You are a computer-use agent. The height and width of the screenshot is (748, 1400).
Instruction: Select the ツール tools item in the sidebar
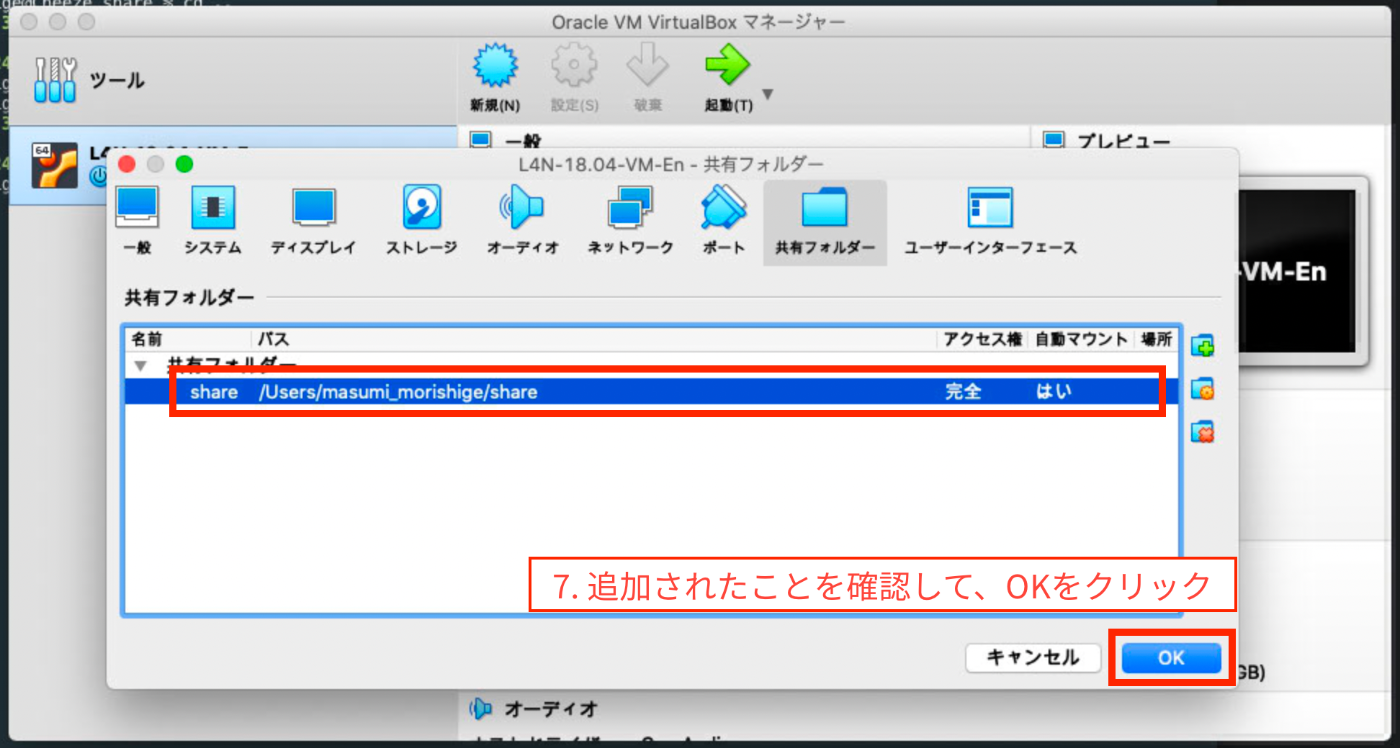pyautogui.click(x=90, y=80)
